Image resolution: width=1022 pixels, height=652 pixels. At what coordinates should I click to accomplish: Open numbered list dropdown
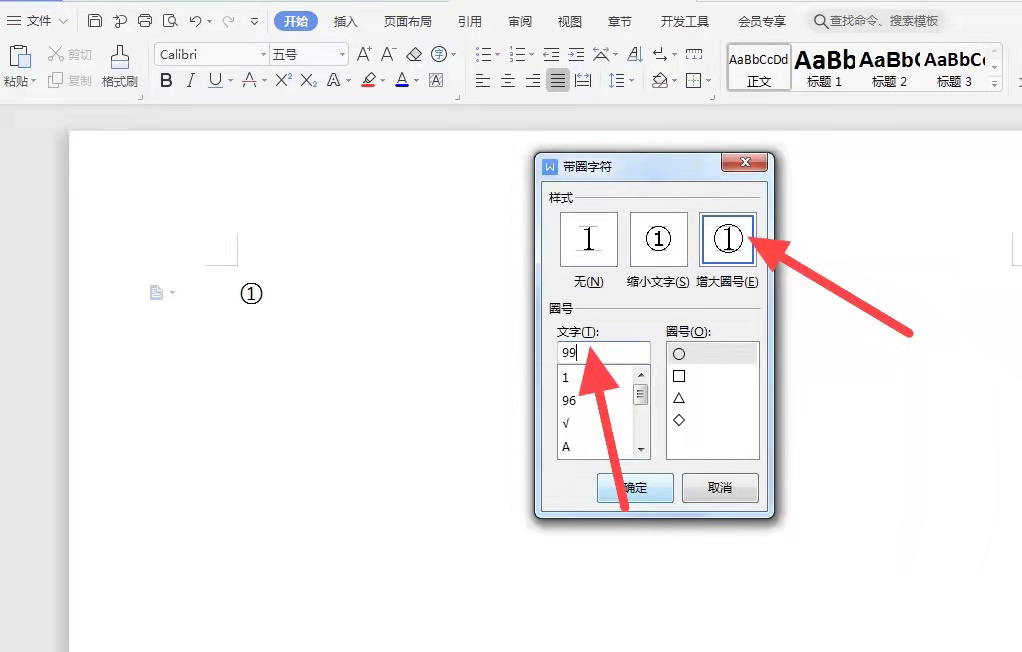pos(531,55)
